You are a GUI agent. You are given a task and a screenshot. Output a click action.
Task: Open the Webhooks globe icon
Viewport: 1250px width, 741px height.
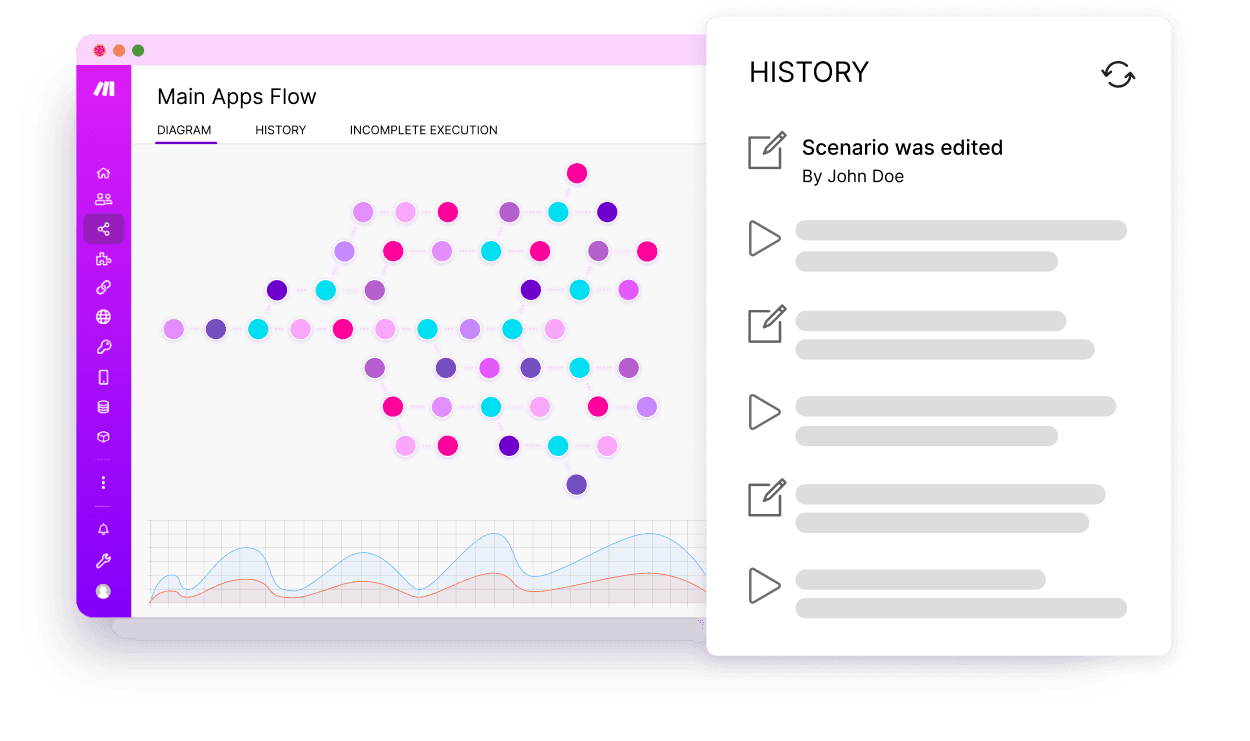(103, 317)
